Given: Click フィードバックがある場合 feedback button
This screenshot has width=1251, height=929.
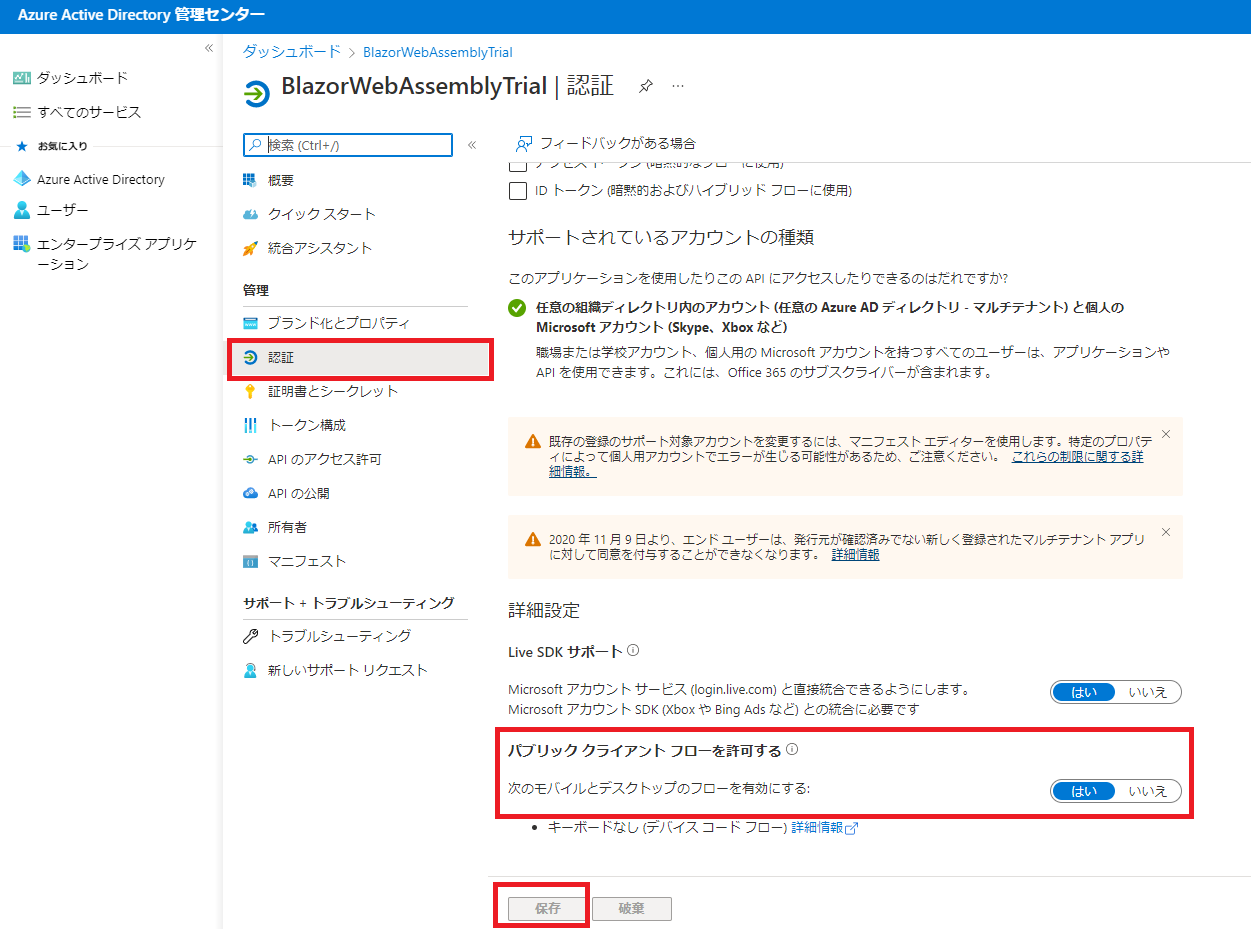Looking at the screenshot, I should [x=605, y=143].
